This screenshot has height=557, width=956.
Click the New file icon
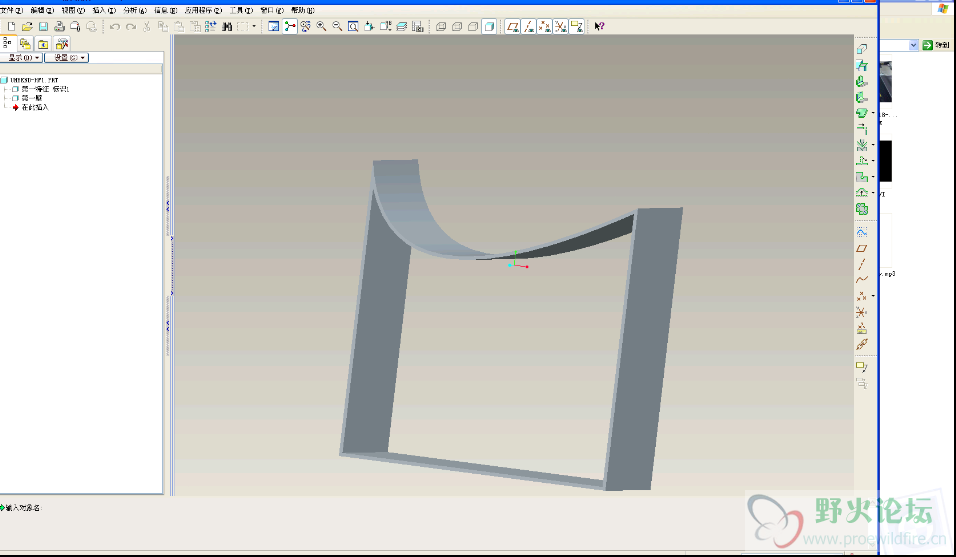point(11,26)
